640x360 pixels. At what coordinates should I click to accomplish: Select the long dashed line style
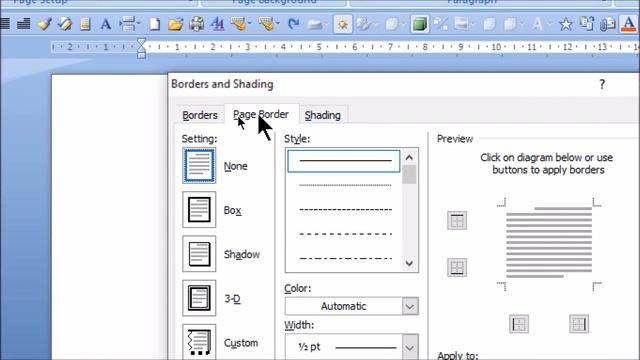pos(345,234)
